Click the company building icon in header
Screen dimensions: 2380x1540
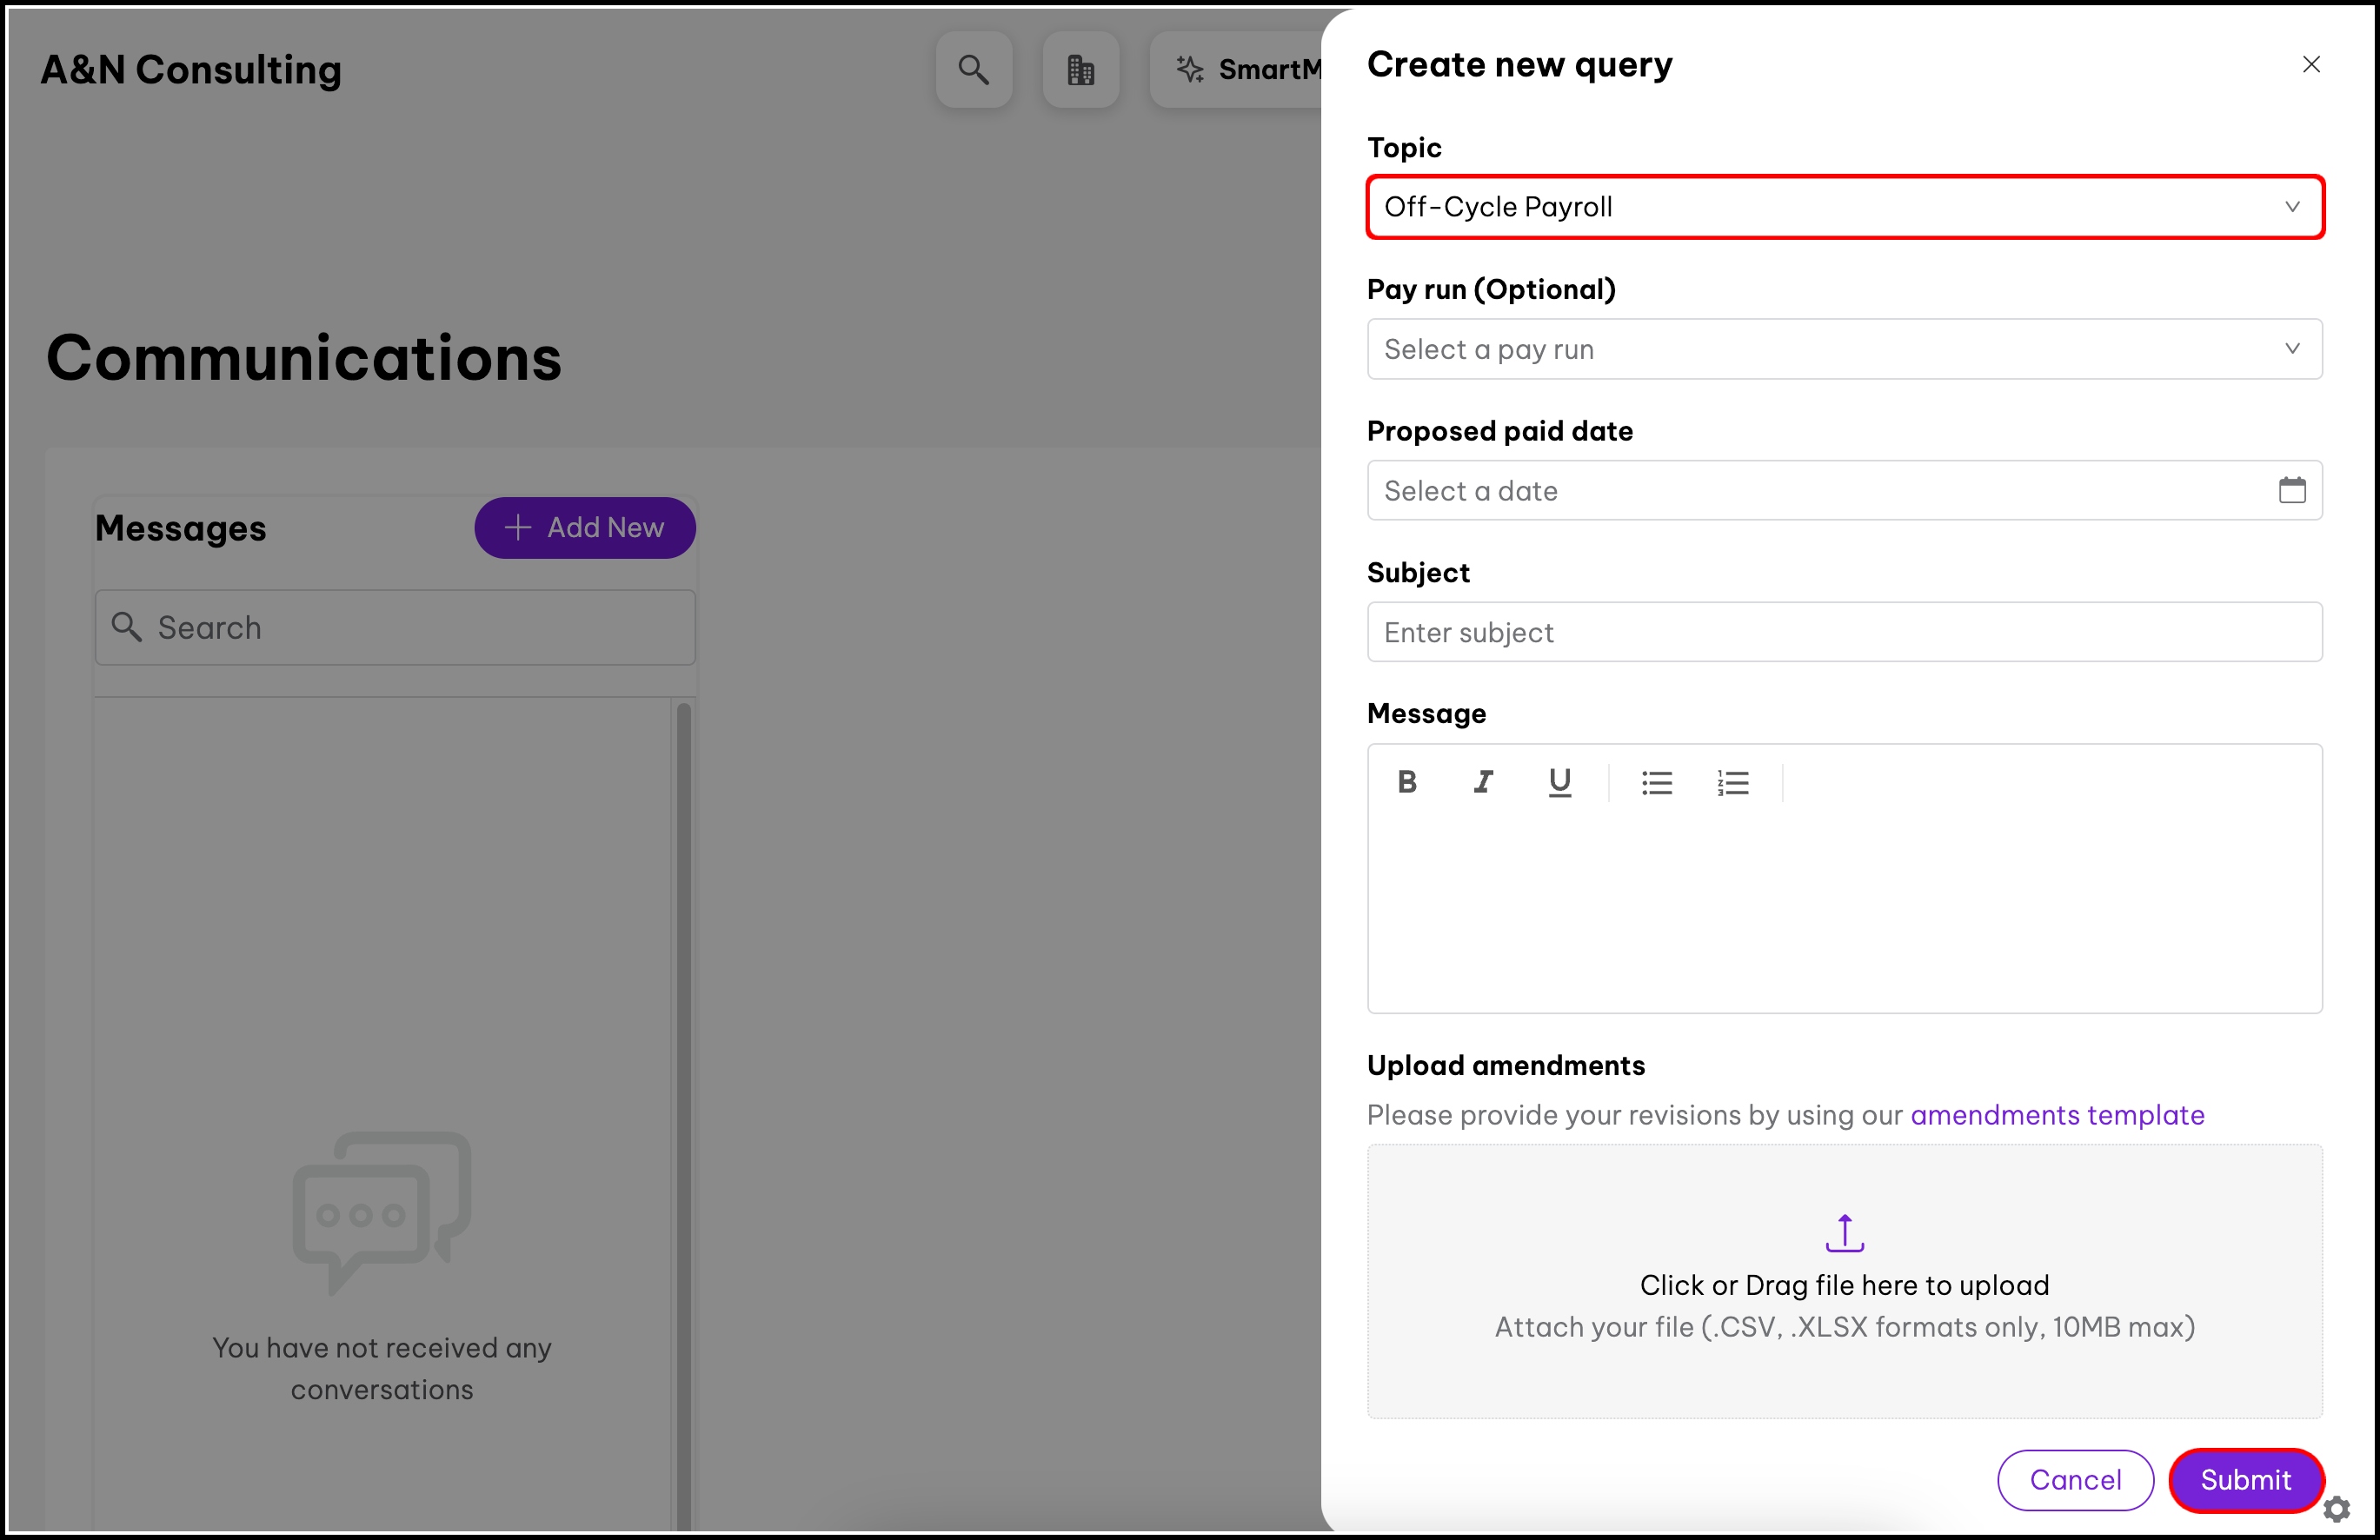(1080, 69)
